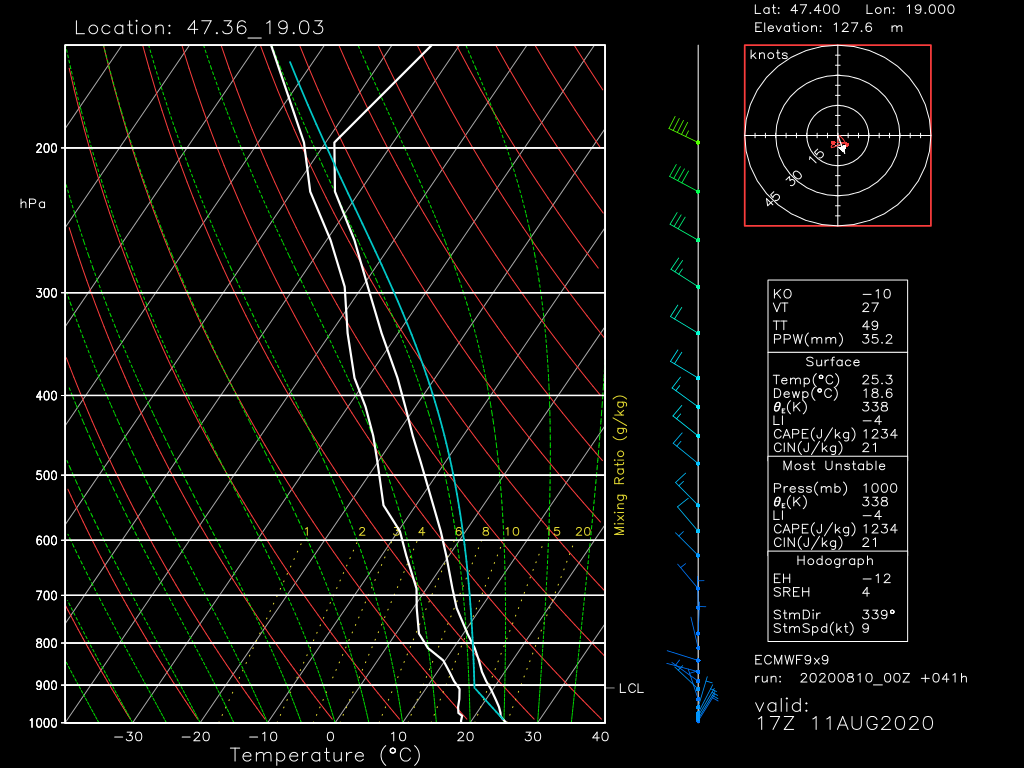Image resolution: width=1024 pixels, height=768 pixels.
Task: Select the 'Surface' section header
Action: (x=832, y=362)
